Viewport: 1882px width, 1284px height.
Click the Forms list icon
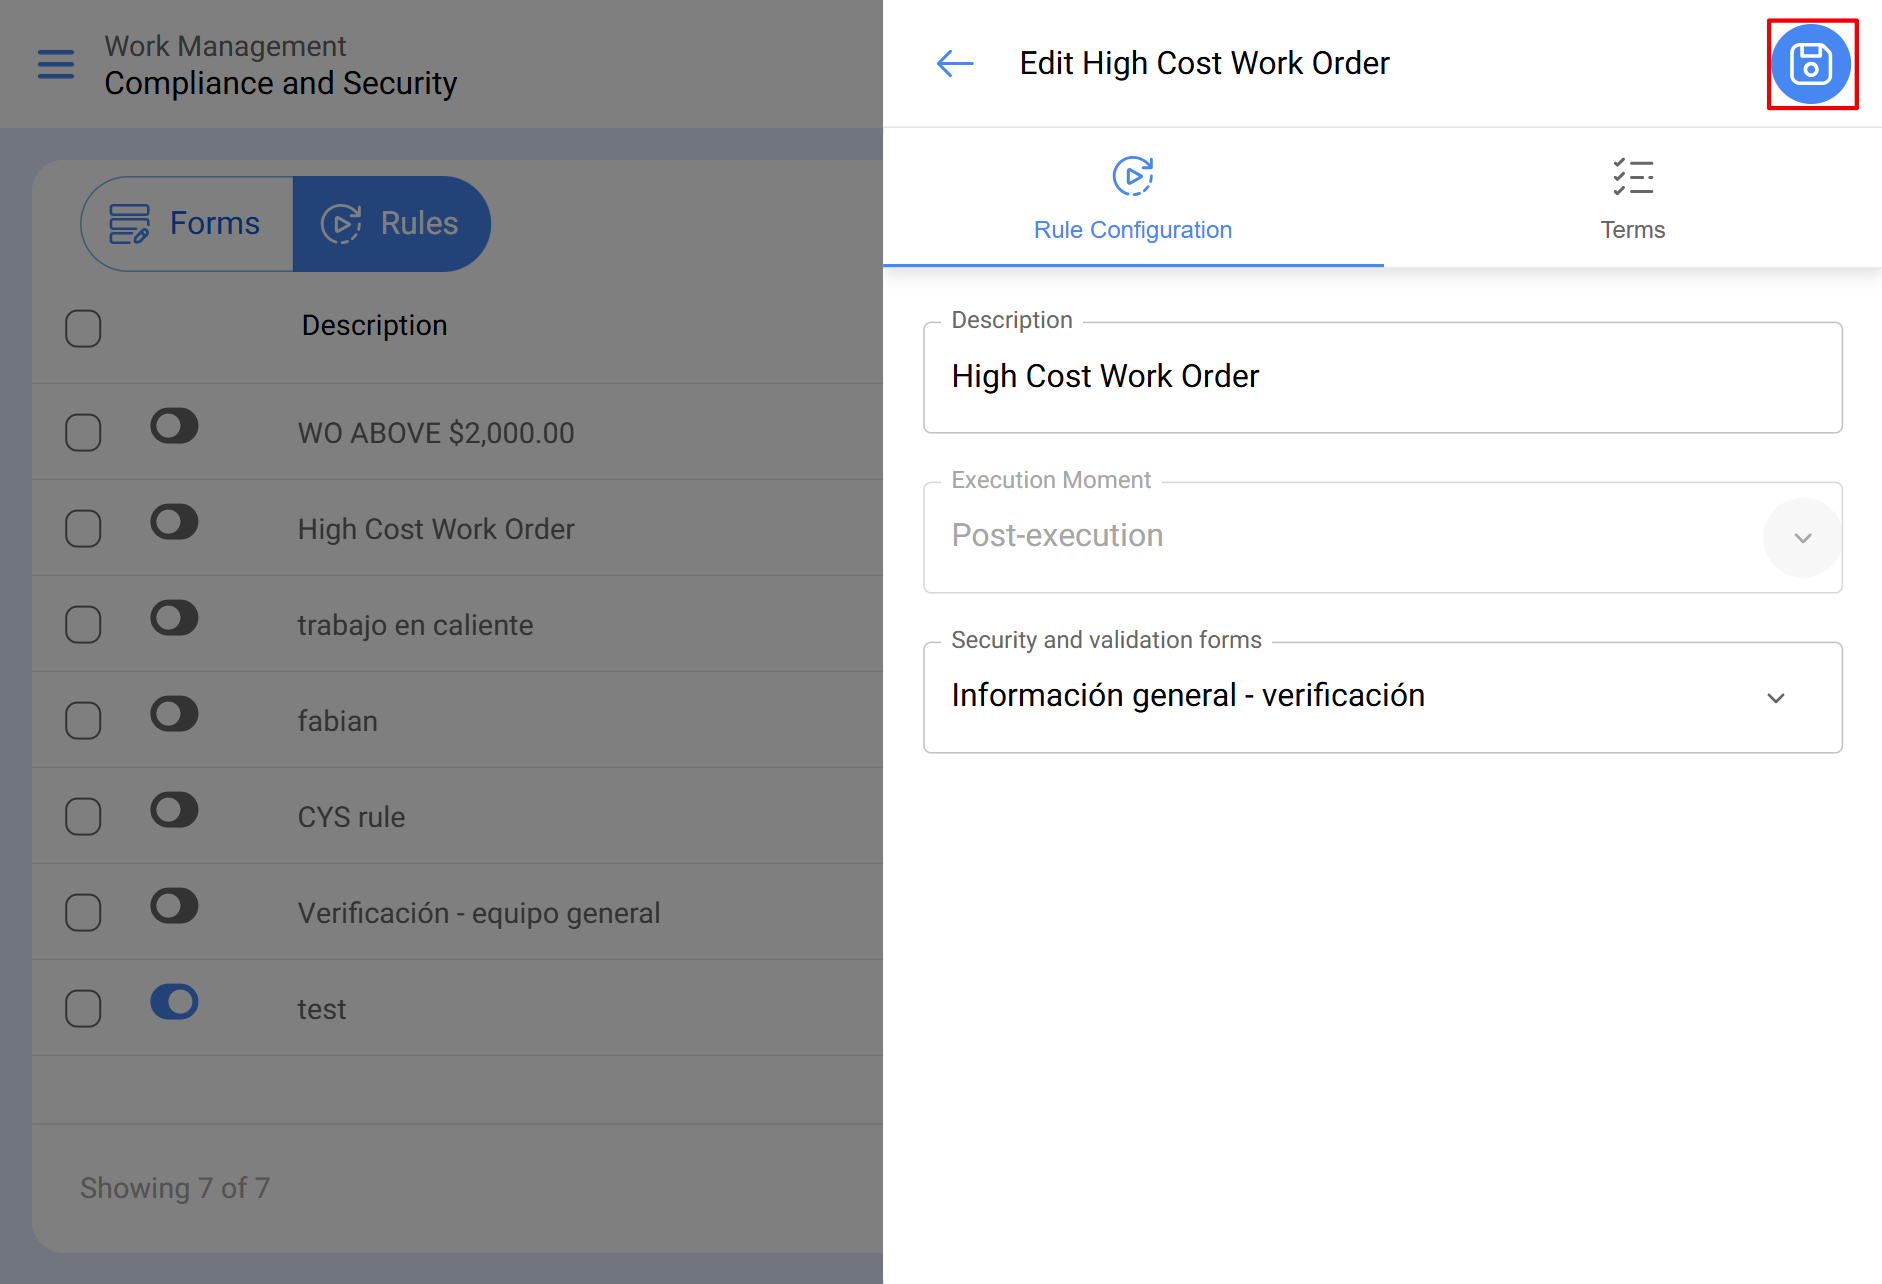tap(129, 223)
